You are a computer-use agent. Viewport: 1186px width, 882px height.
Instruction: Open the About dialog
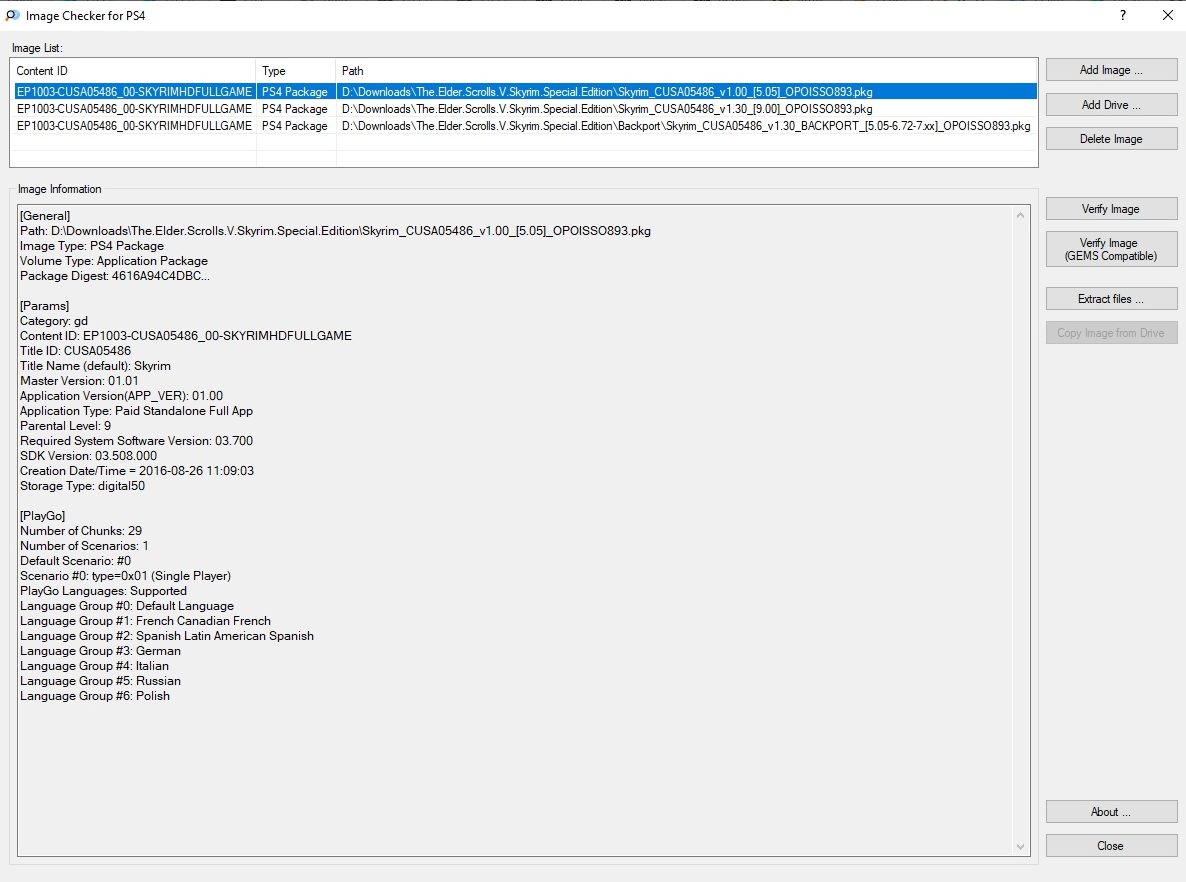pos(1111,812)
